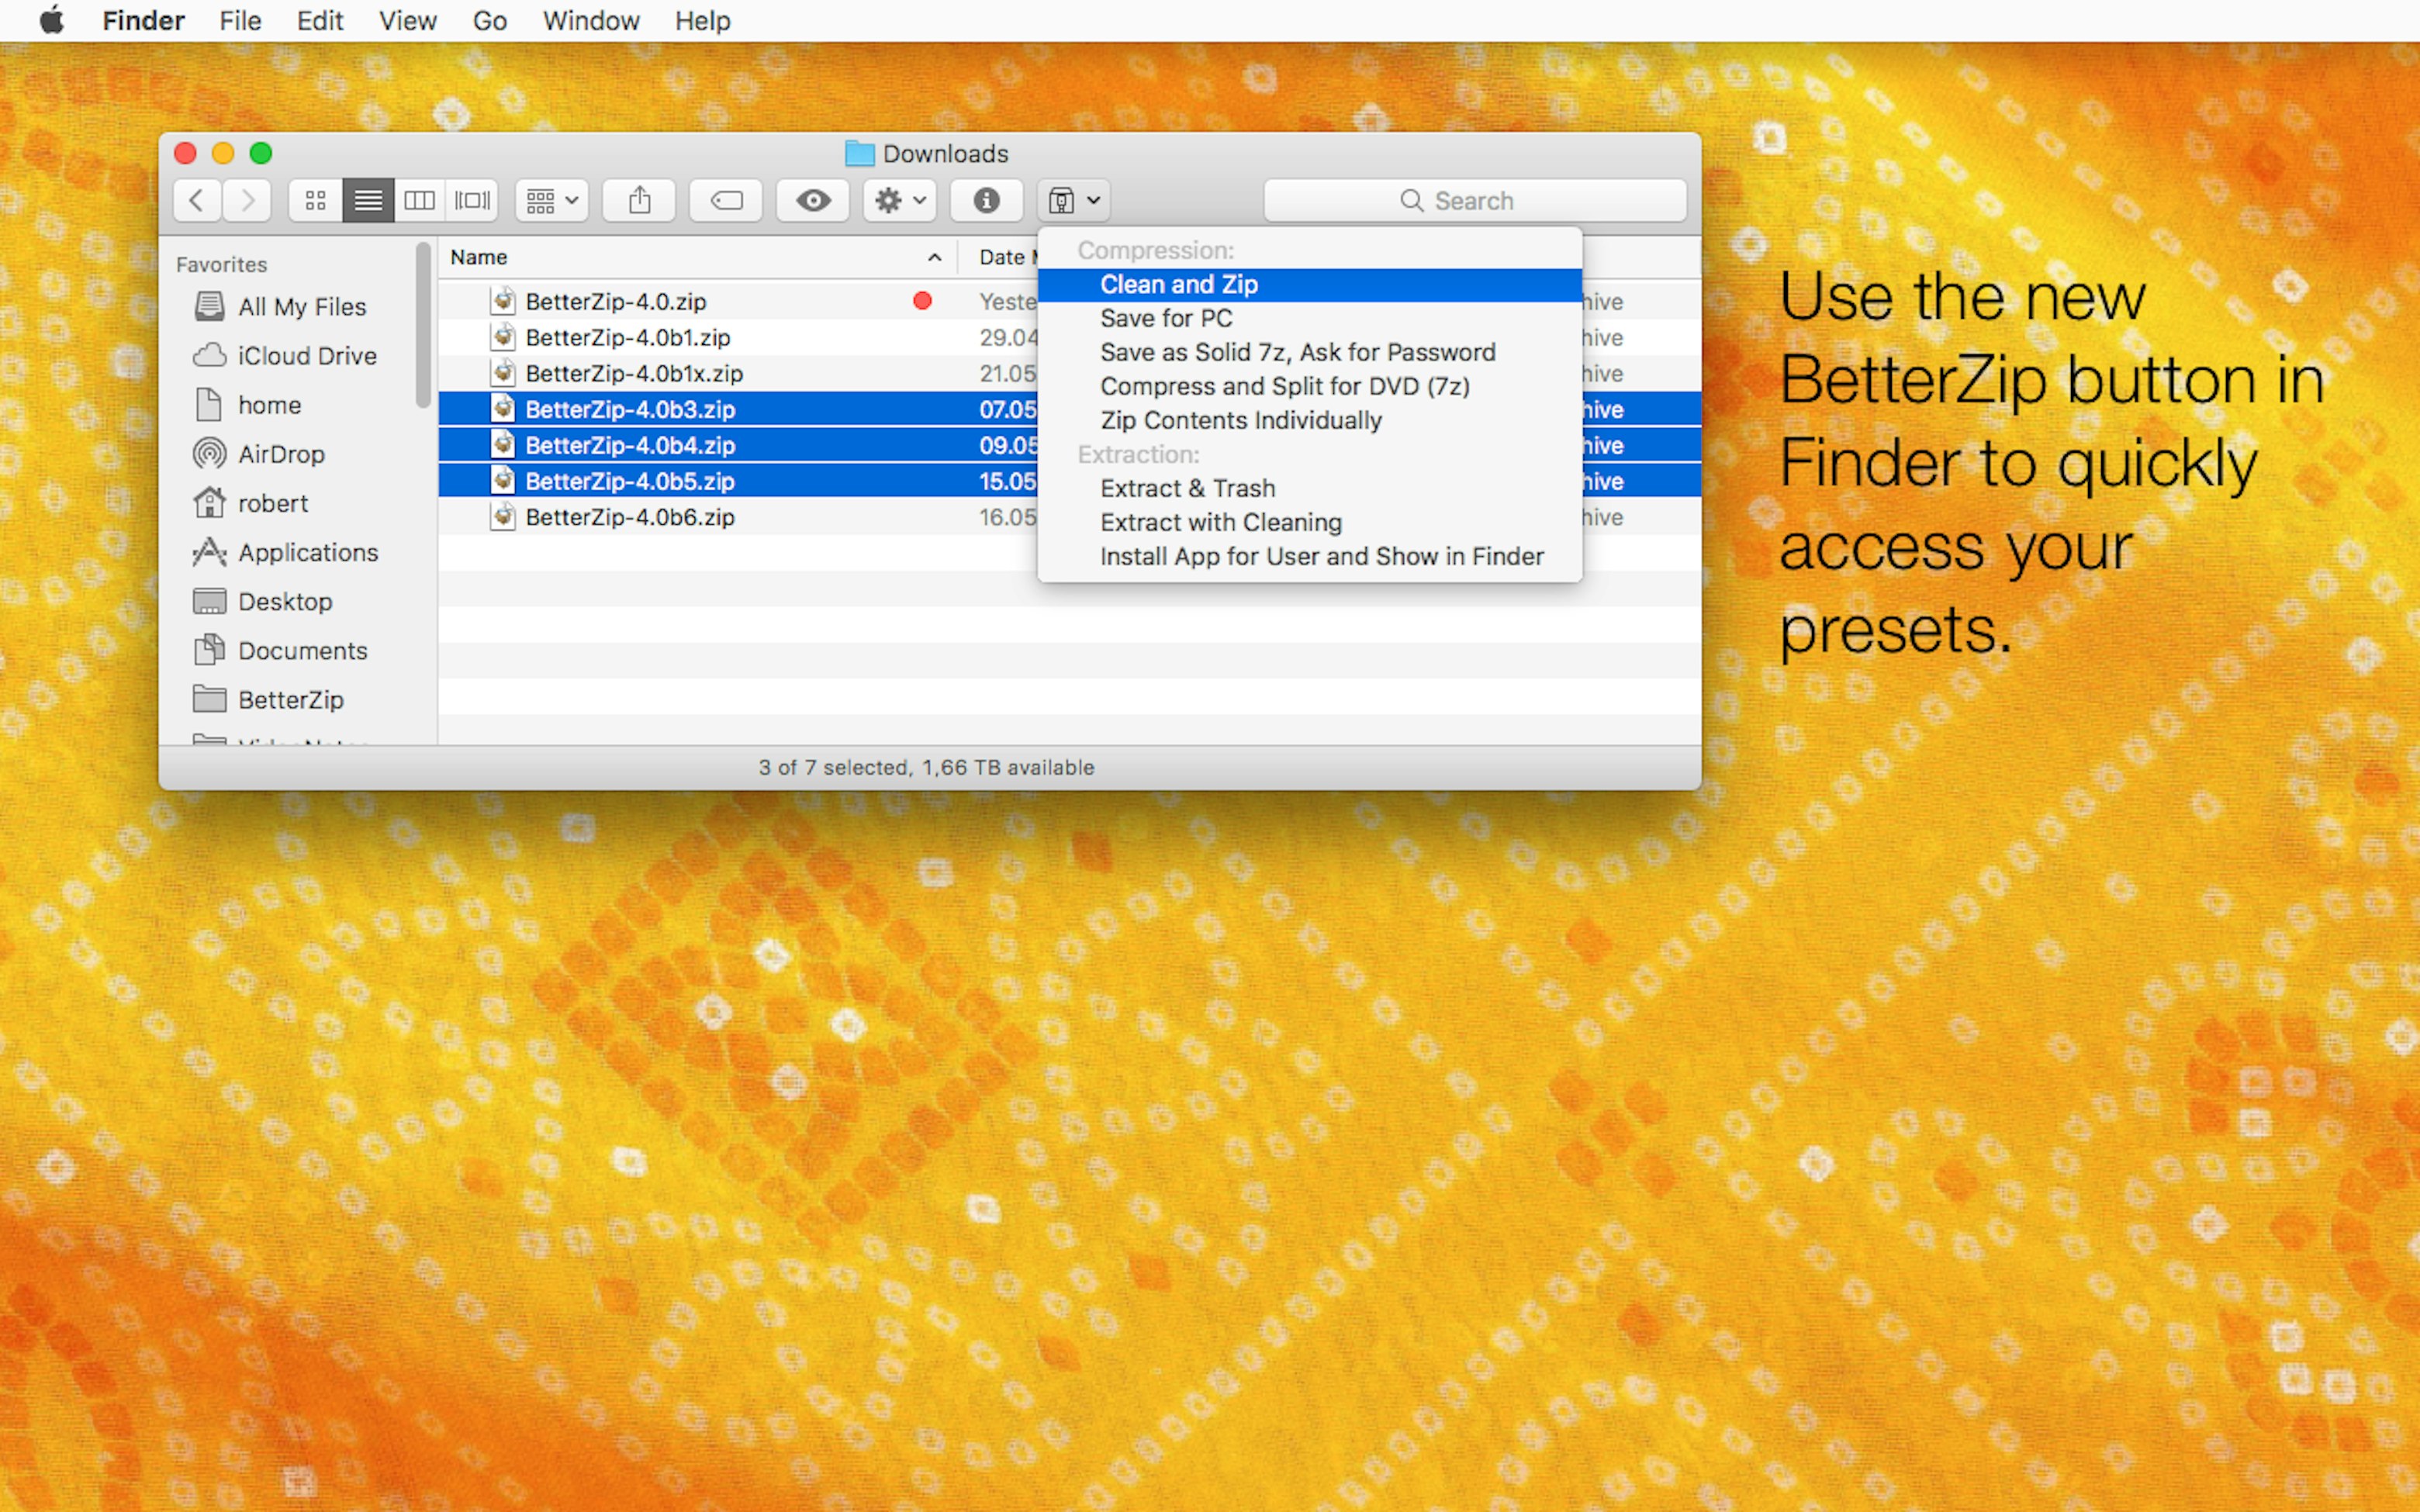
Task: Click the Share toolbar icon
Action: point(639,200)
